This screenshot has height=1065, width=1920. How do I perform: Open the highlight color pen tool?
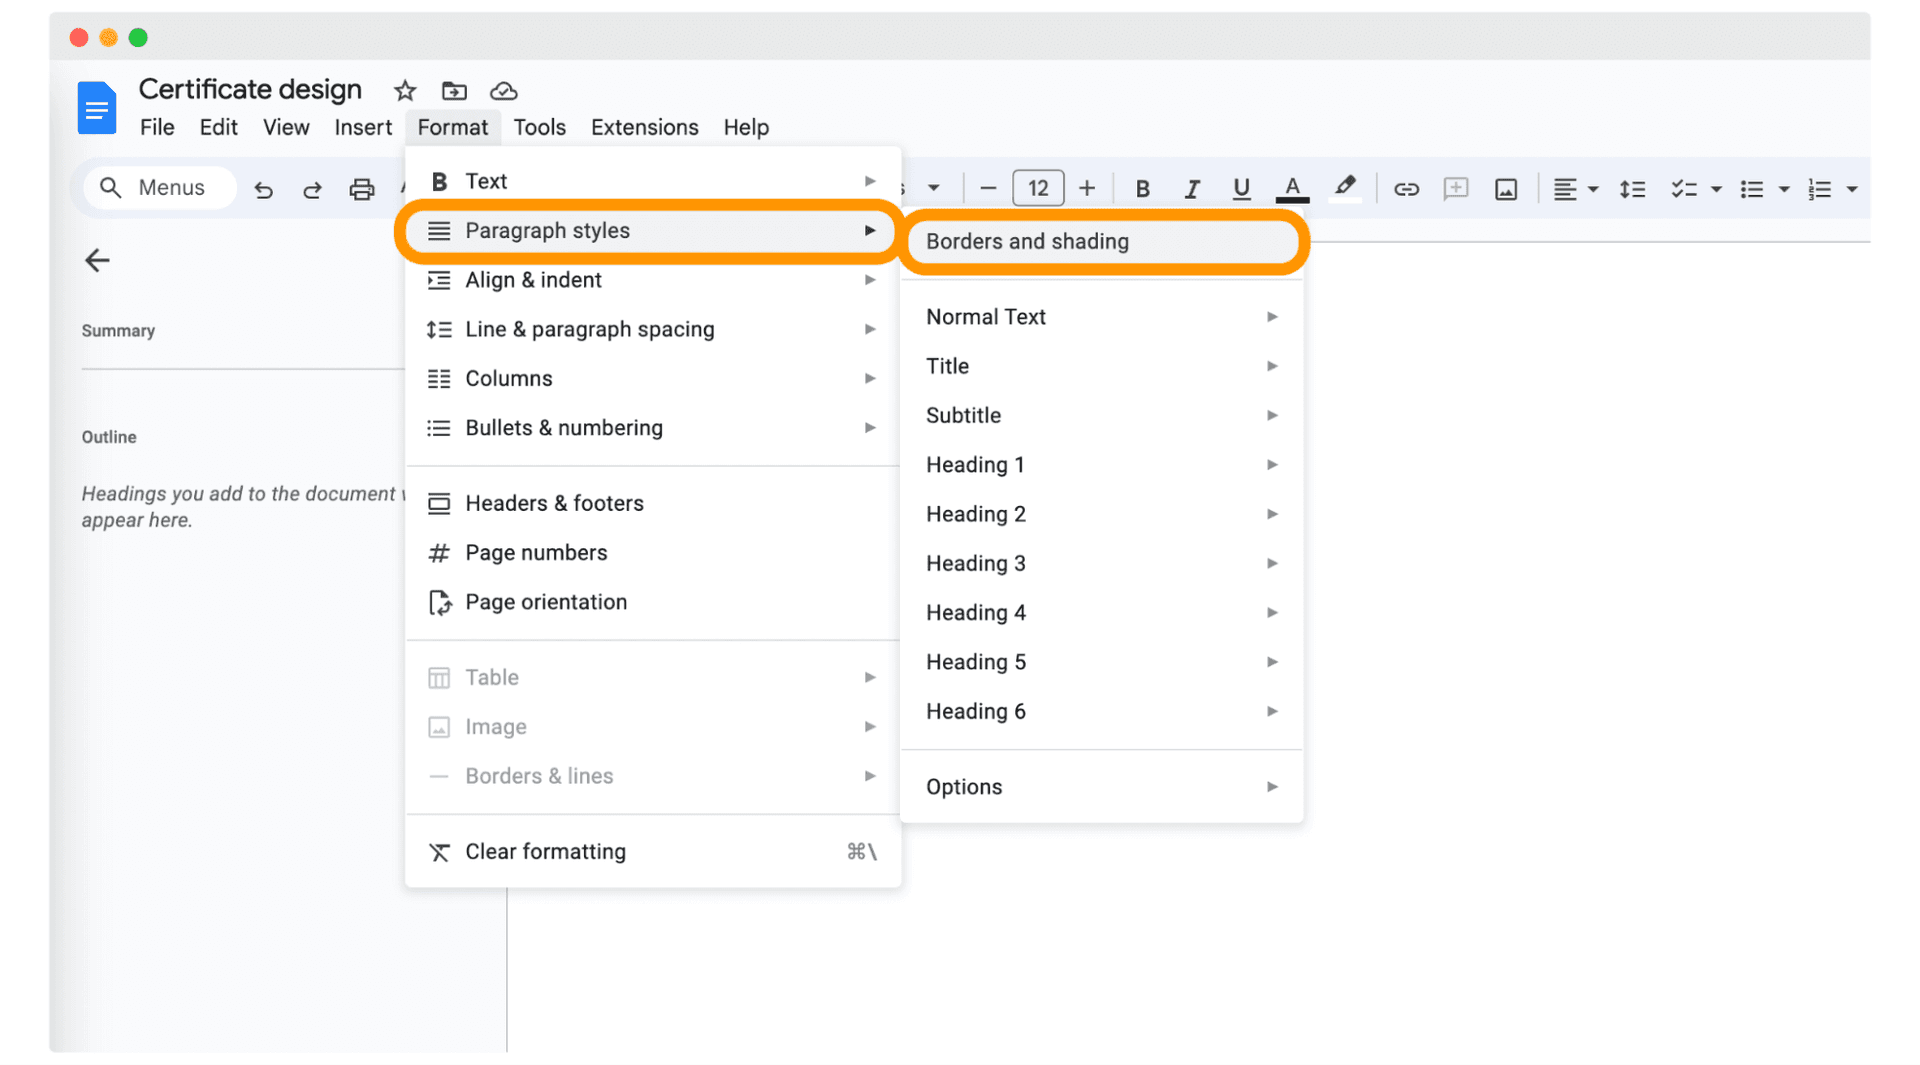click(x=1345, y=188)
